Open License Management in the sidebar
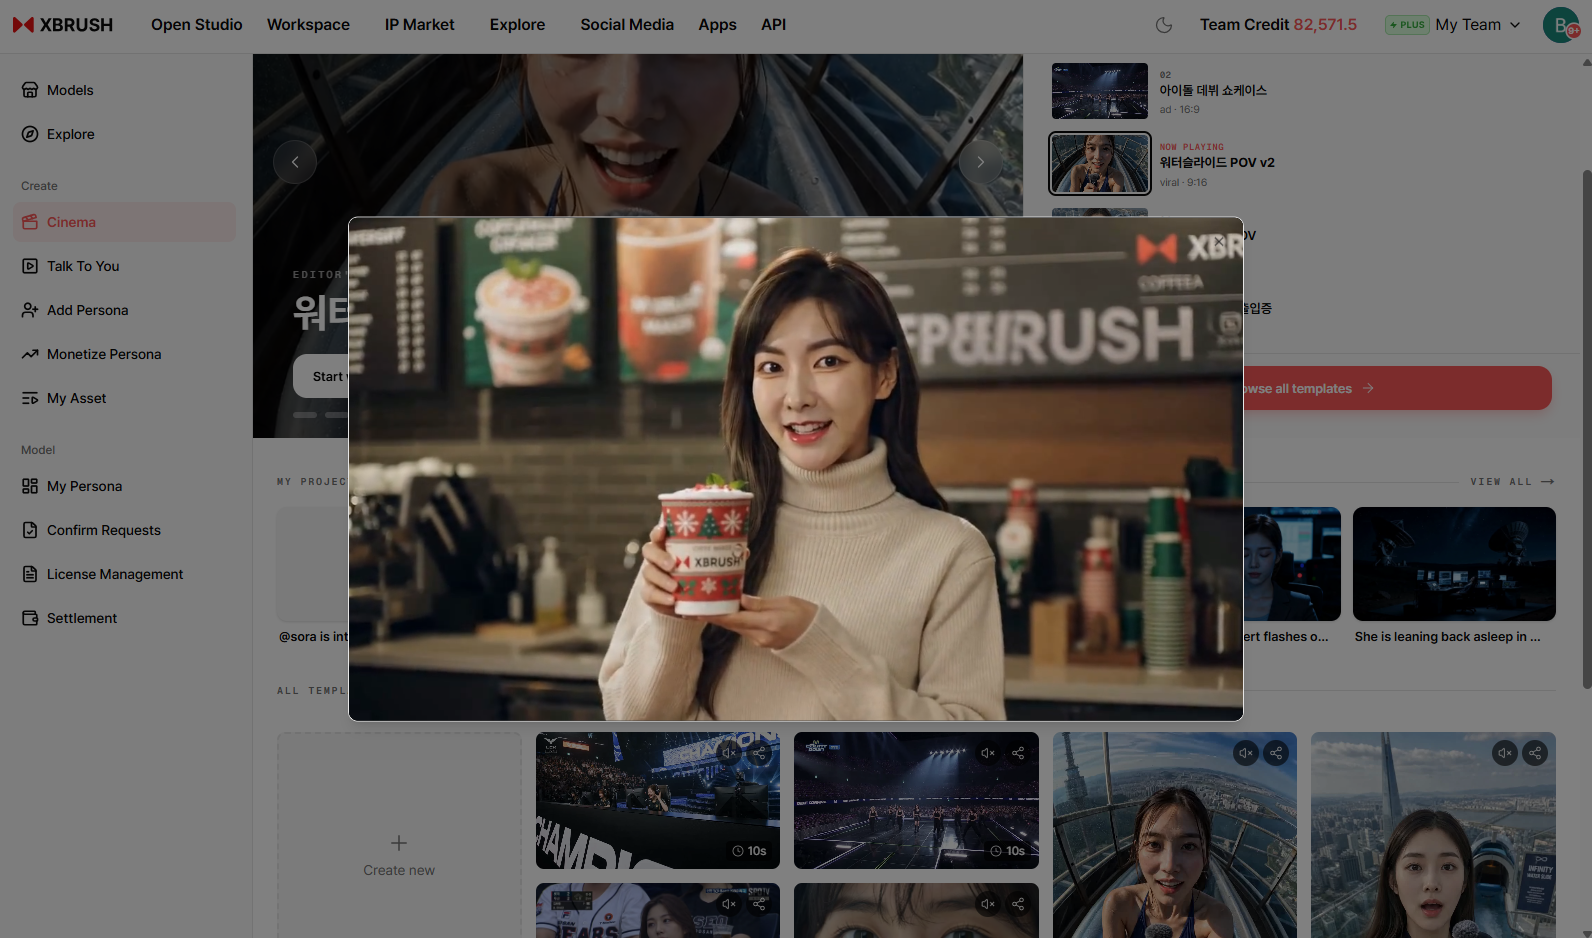Image resolution: width=1592 pixels, height=938 pixels. click(125, 574)
